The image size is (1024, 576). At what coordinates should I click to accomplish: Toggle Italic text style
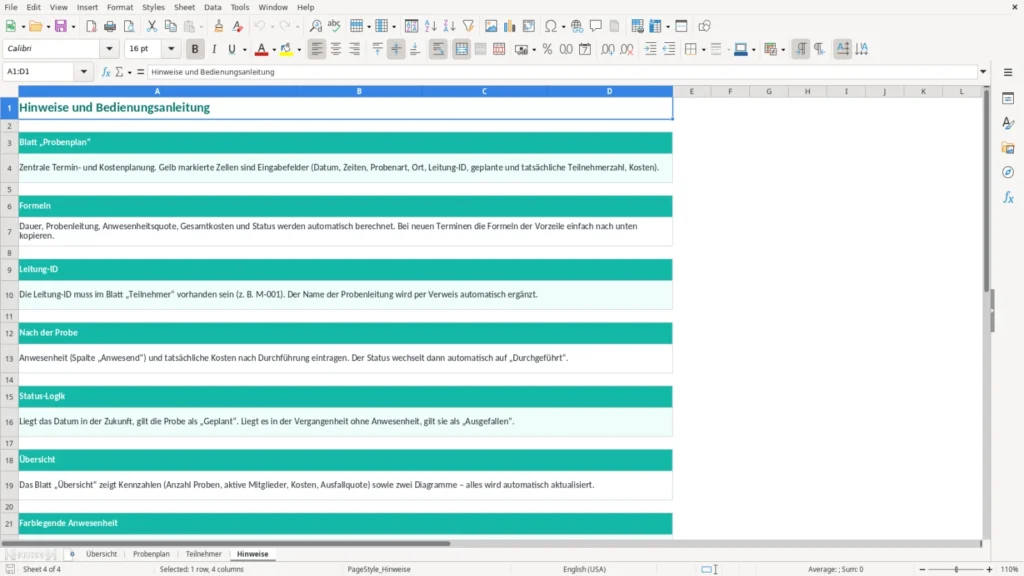coord(214,49)
